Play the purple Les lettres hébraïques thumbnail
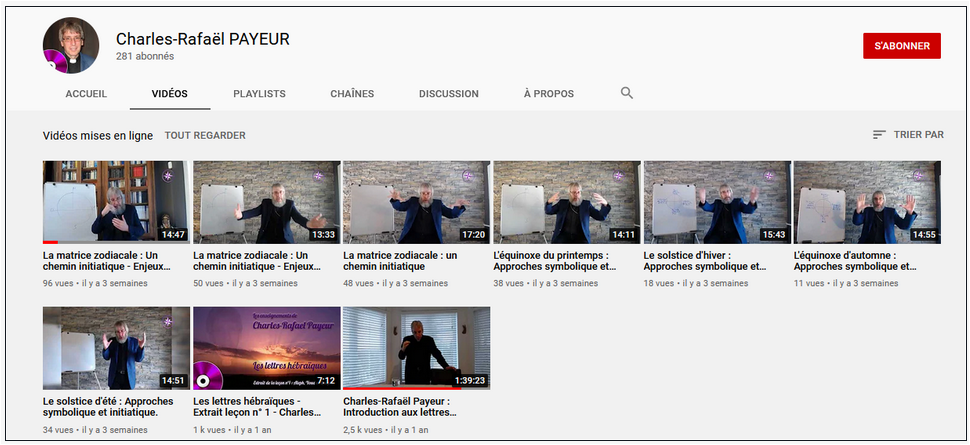Screen dimensions: 970x445 point(267,348)
